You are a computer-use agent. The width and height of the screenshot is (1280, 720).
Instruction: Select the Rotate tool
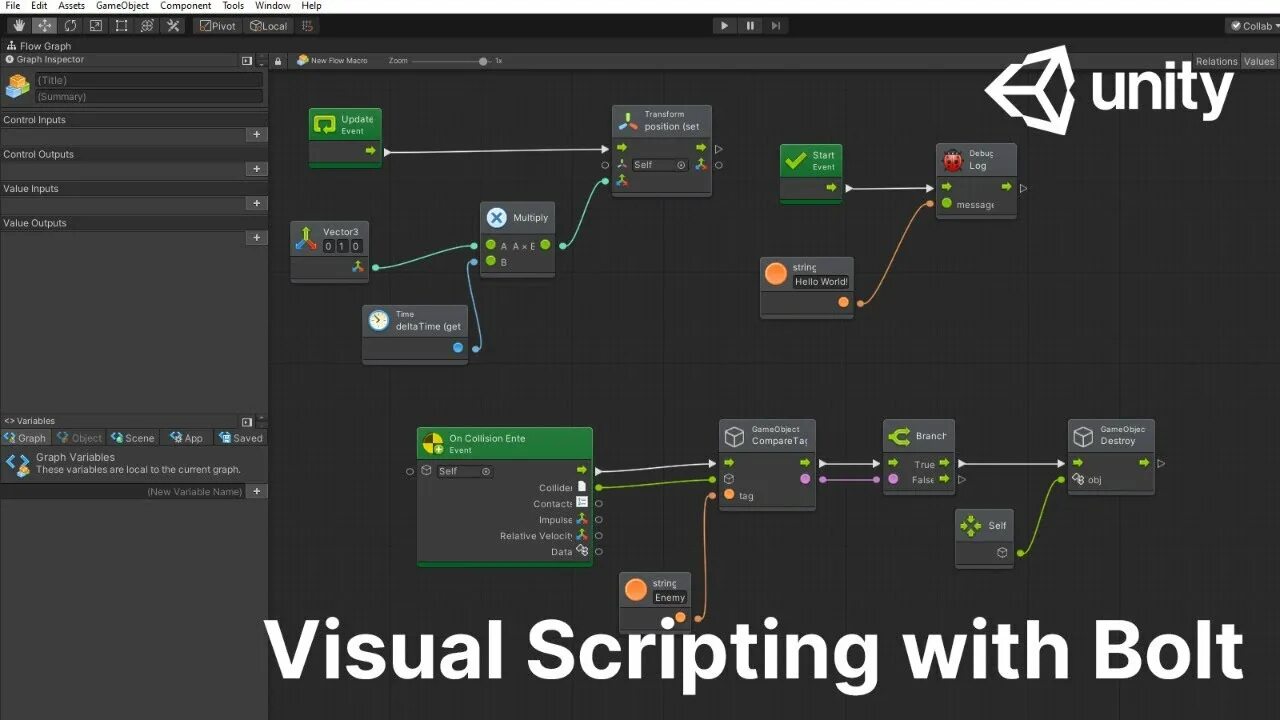(70, 26)
